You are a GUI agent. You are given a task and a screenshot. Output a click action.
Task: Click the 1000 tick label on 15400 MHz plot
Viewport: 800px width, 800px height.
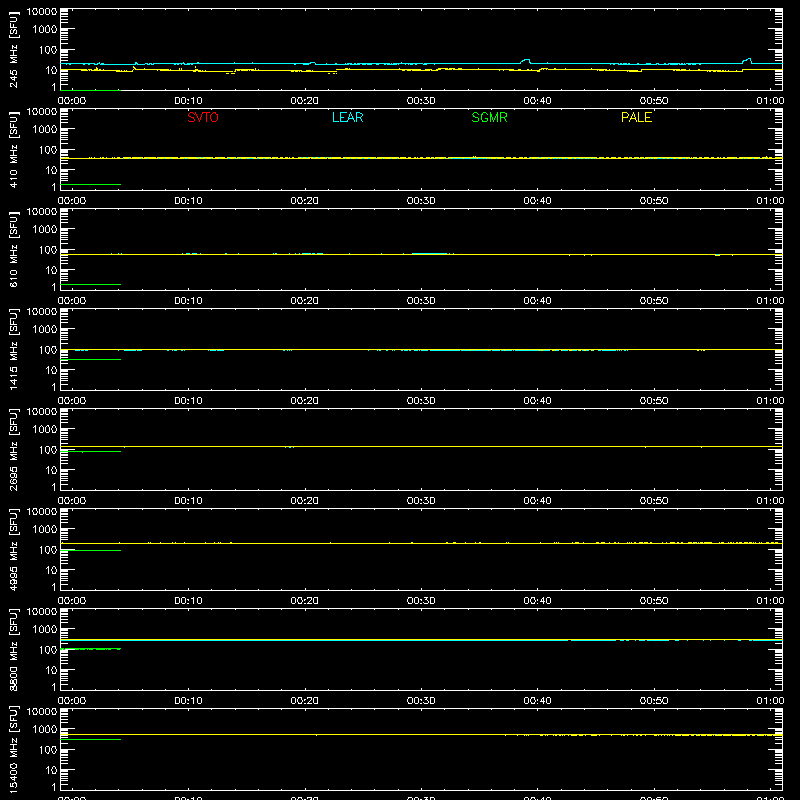(x=45, y=730)
